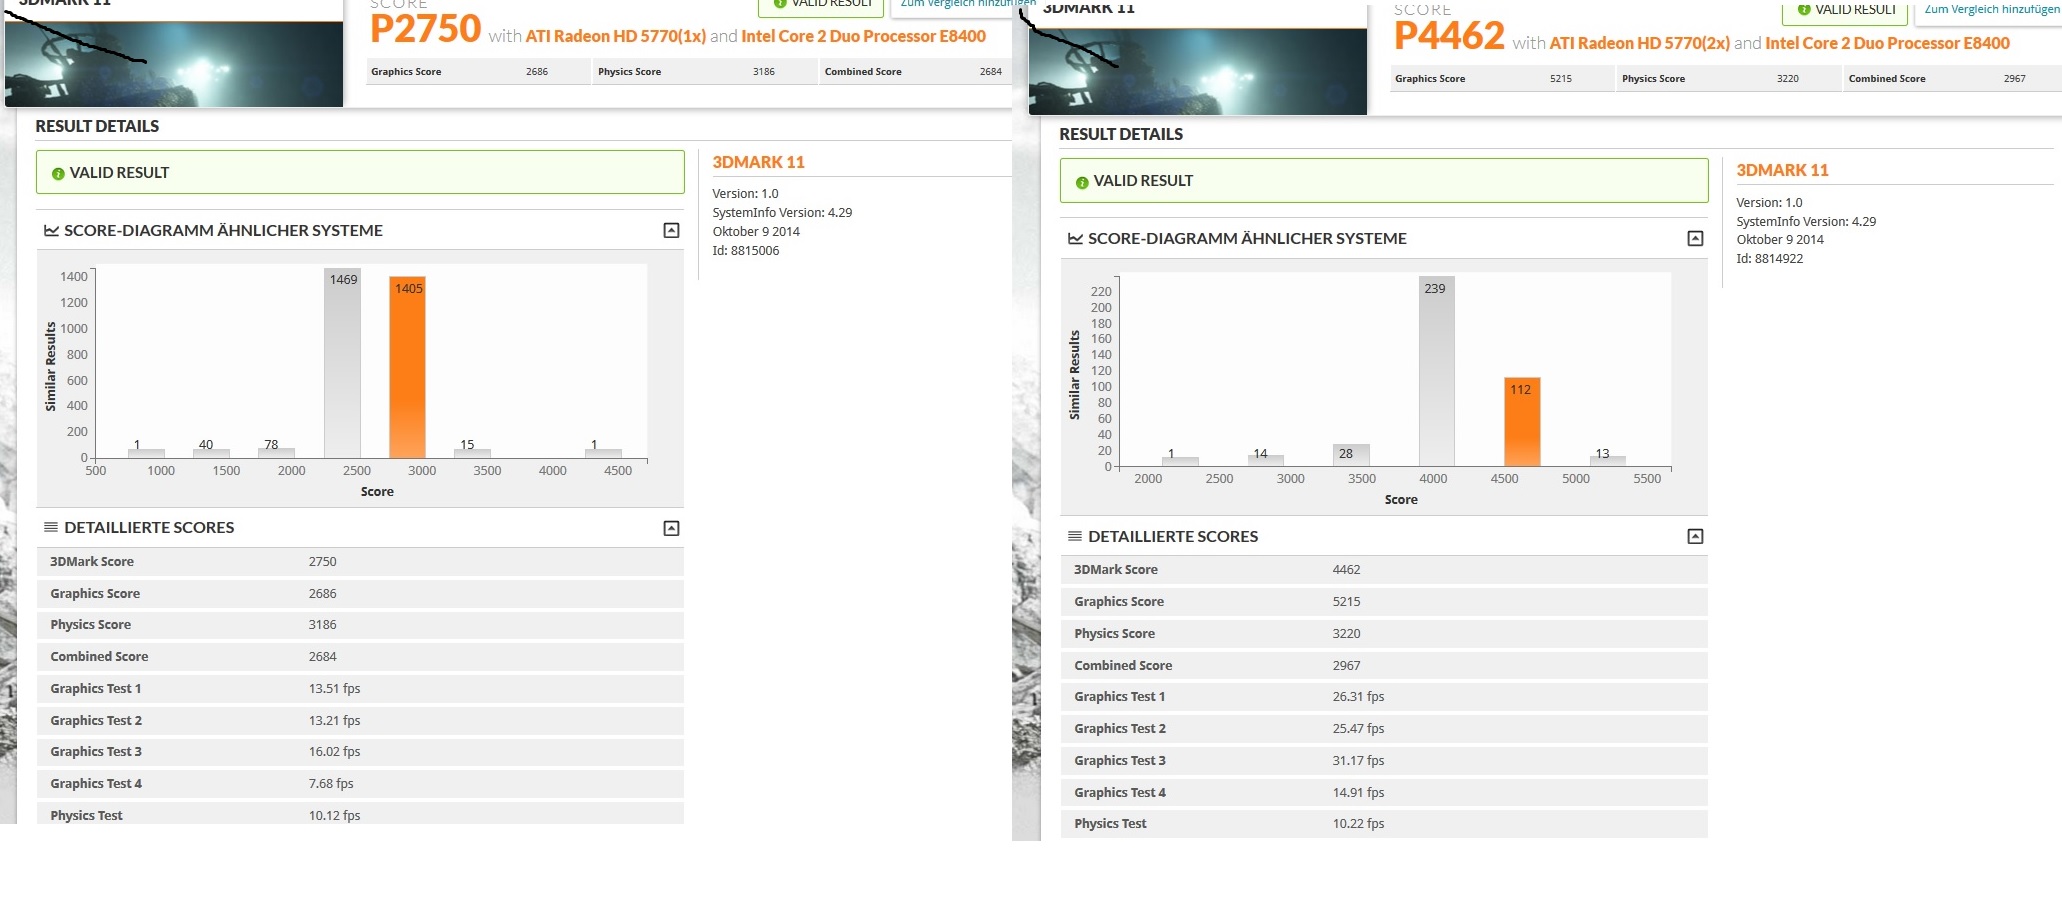Click the left 3DMARK 11 orange heading
The height and width of the screenshot is (917, 2062).
(x=758, y=163)
